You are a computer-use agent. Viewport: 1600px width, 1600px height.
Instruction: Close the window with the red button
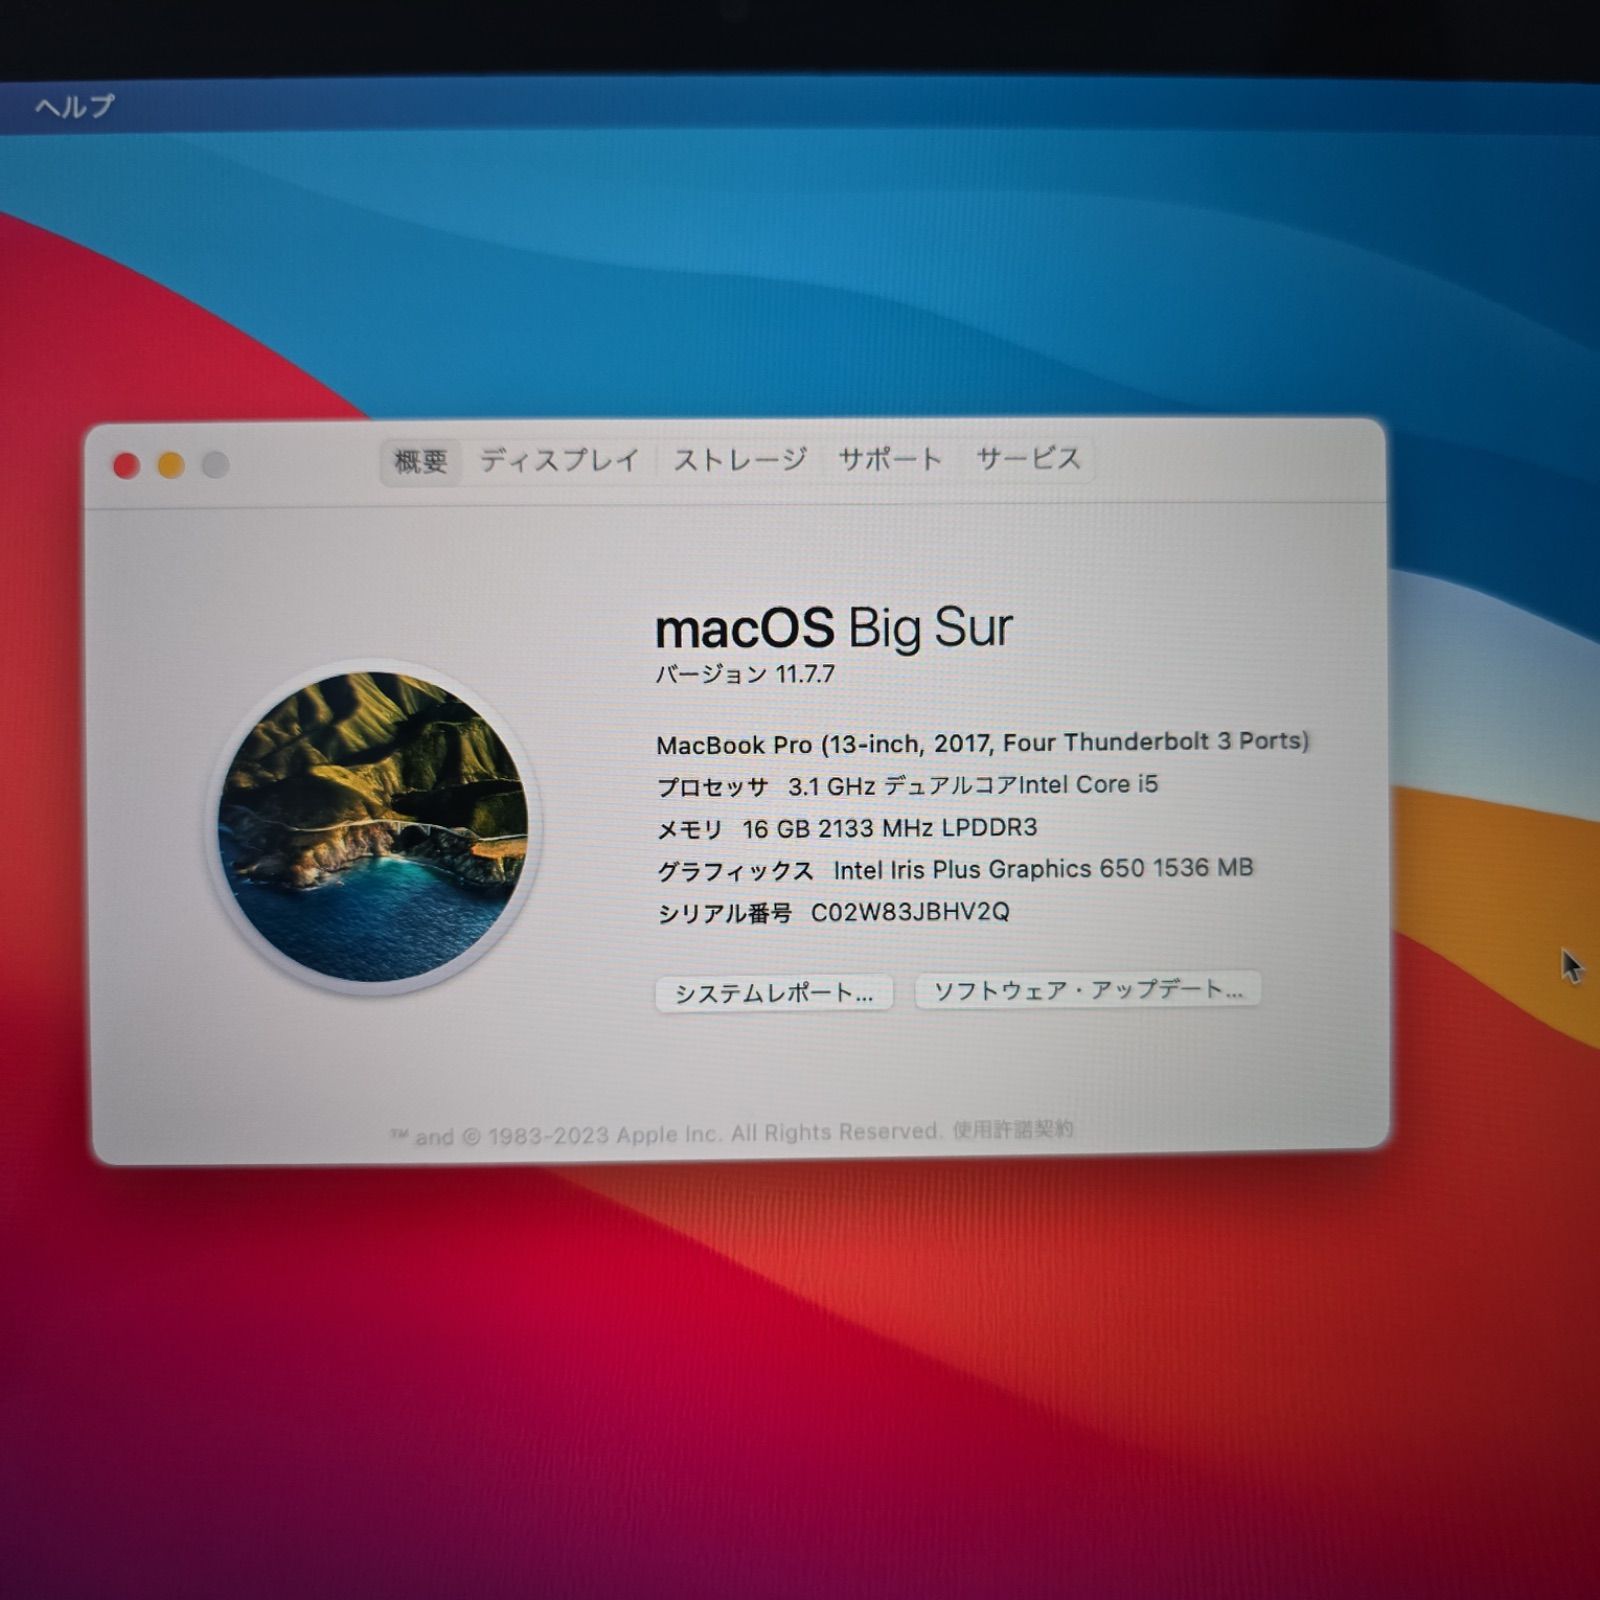(127, 466)
